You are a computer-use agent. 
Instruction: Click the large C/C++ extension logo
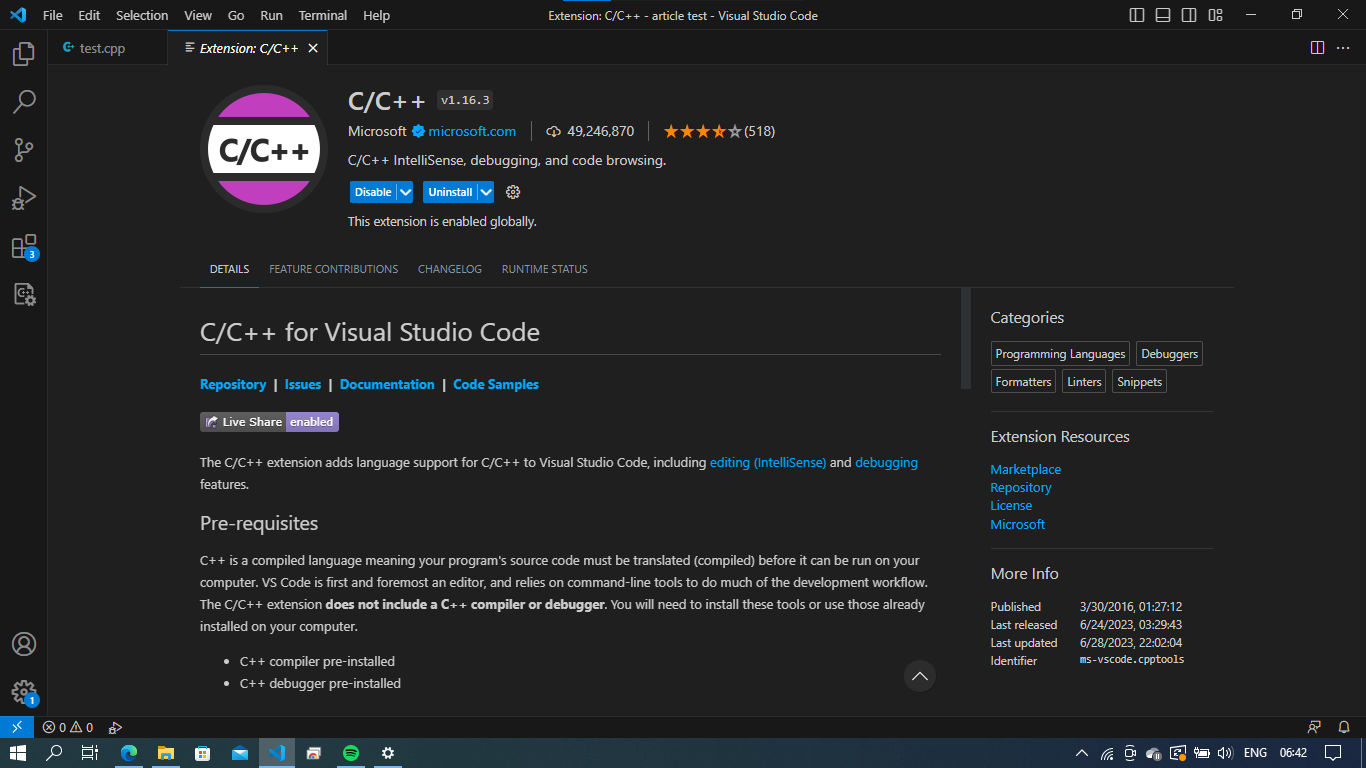click(x=264, y=149)
